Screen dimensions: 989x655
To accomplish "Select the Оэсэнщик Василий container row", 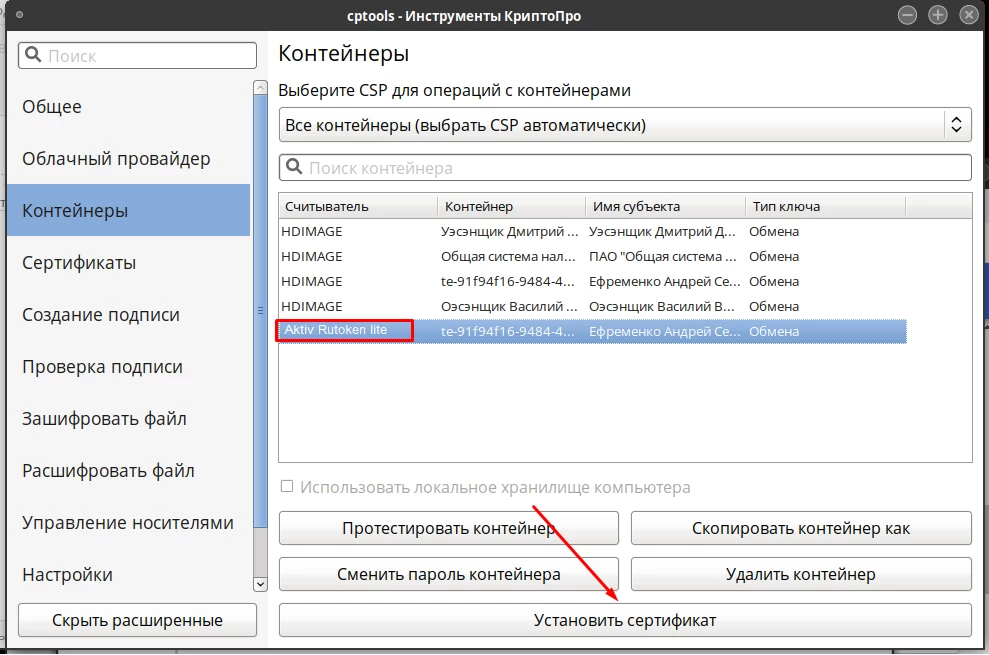I will coord(593,306).
